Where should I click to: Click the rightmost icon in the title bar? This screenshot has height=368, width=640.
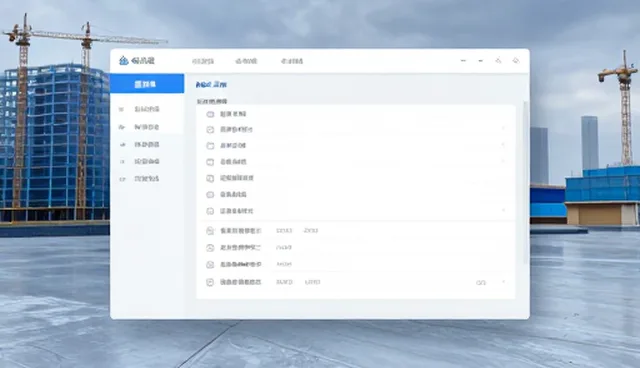516,60
